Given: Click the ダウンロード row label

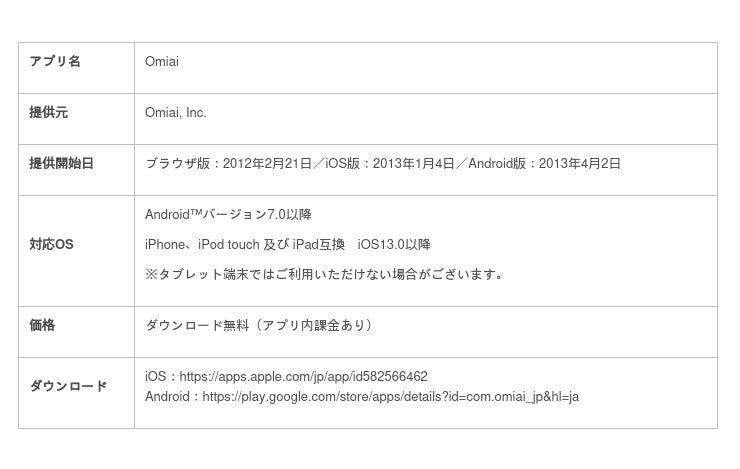Looking at the screenshot, I should [x=68, y=387].
